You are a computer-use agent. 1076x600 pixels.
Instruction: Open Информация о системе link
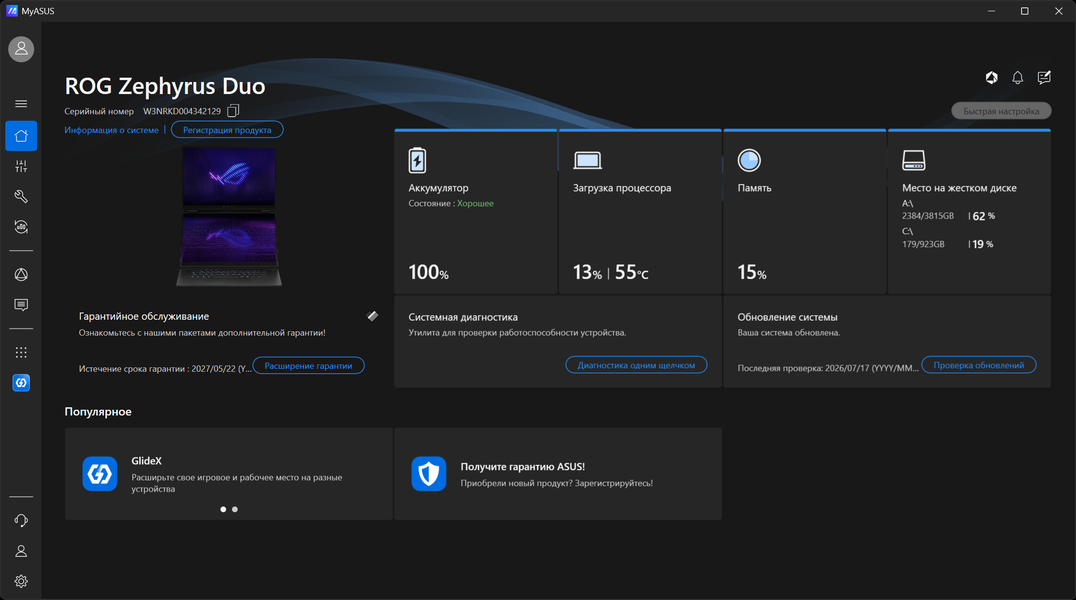click(x=111, y=130)
